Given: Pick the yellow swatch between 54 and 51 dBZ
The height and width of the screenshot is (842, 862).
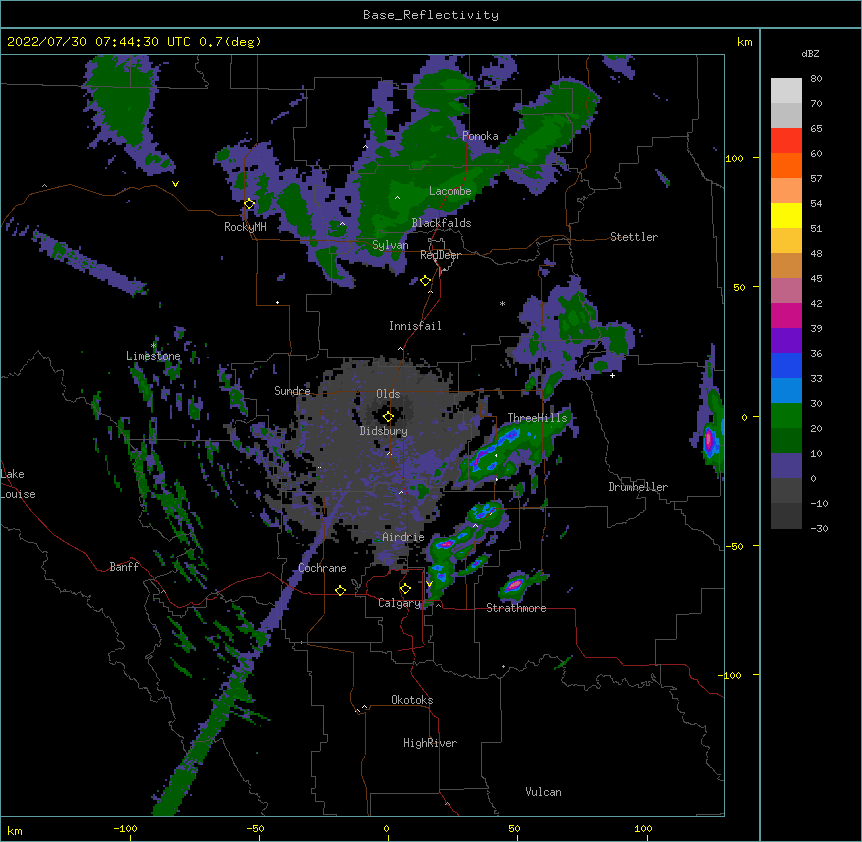Looking at the screenshot, I should pos(786,215).
